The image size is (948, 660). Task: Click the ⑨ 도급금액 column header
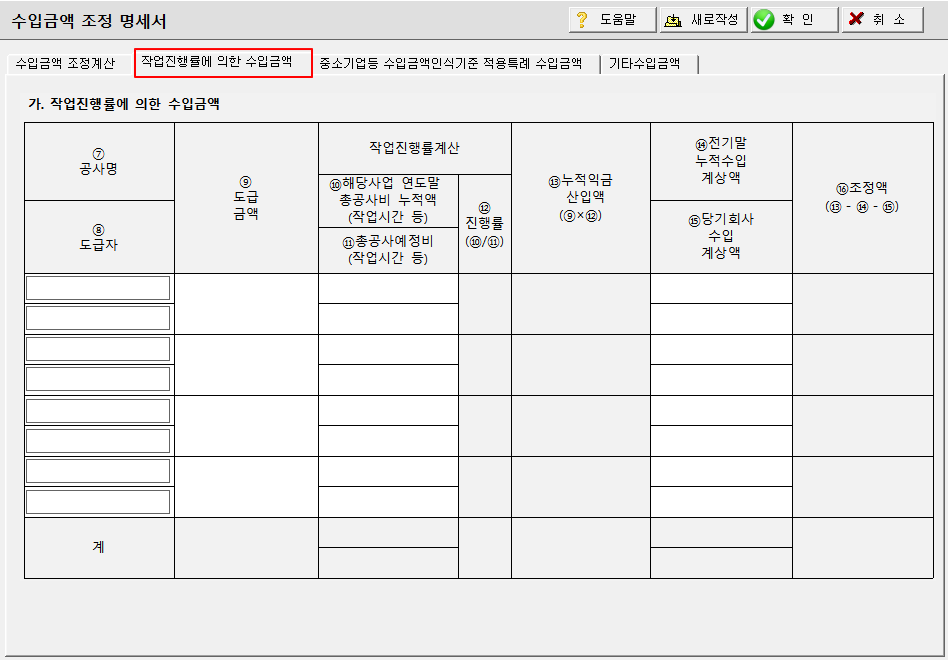(247, 198)
